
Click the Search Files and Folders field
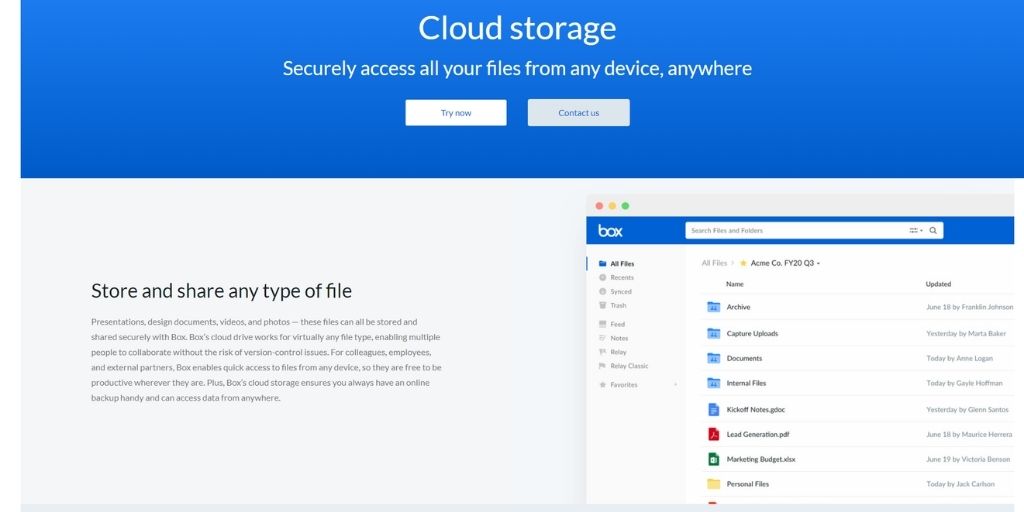(x=814, y=231)
